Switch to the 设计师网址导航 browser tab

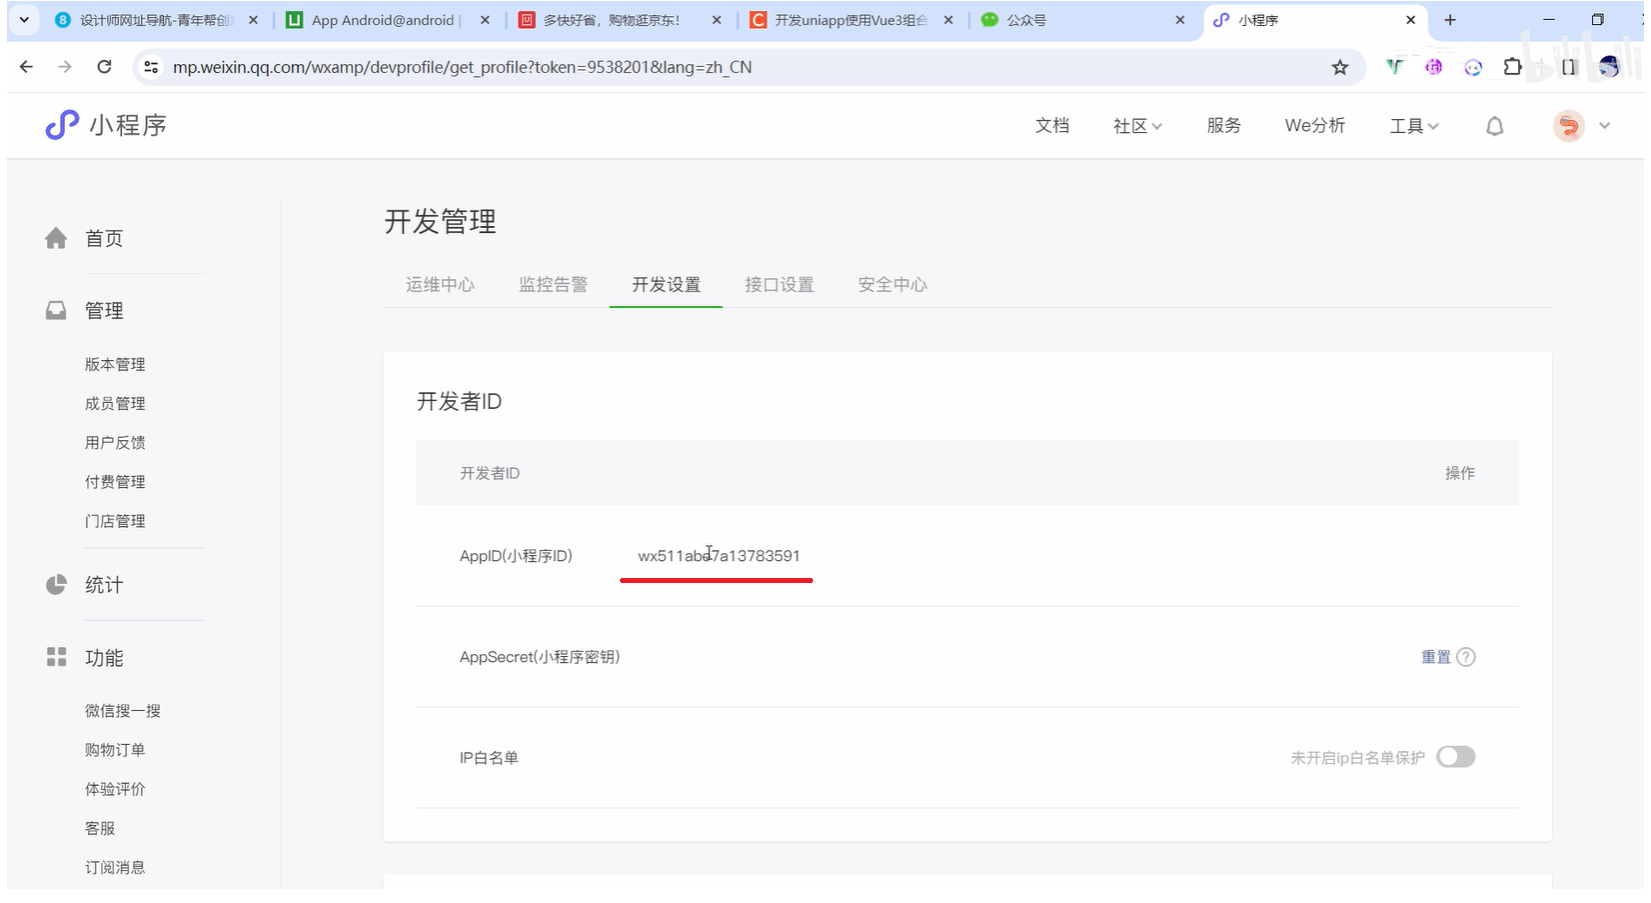[156, 20]
